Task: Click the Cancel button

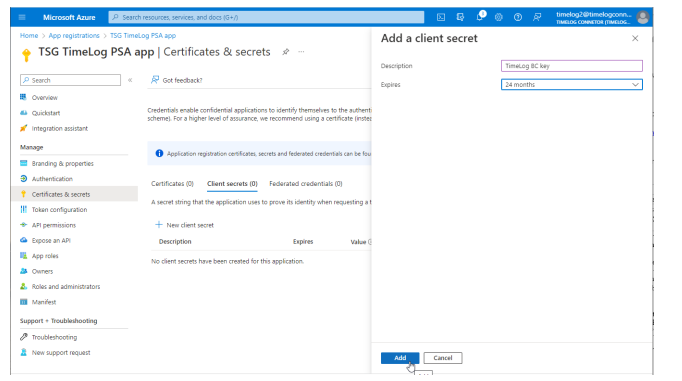Action: coord(443,358)
